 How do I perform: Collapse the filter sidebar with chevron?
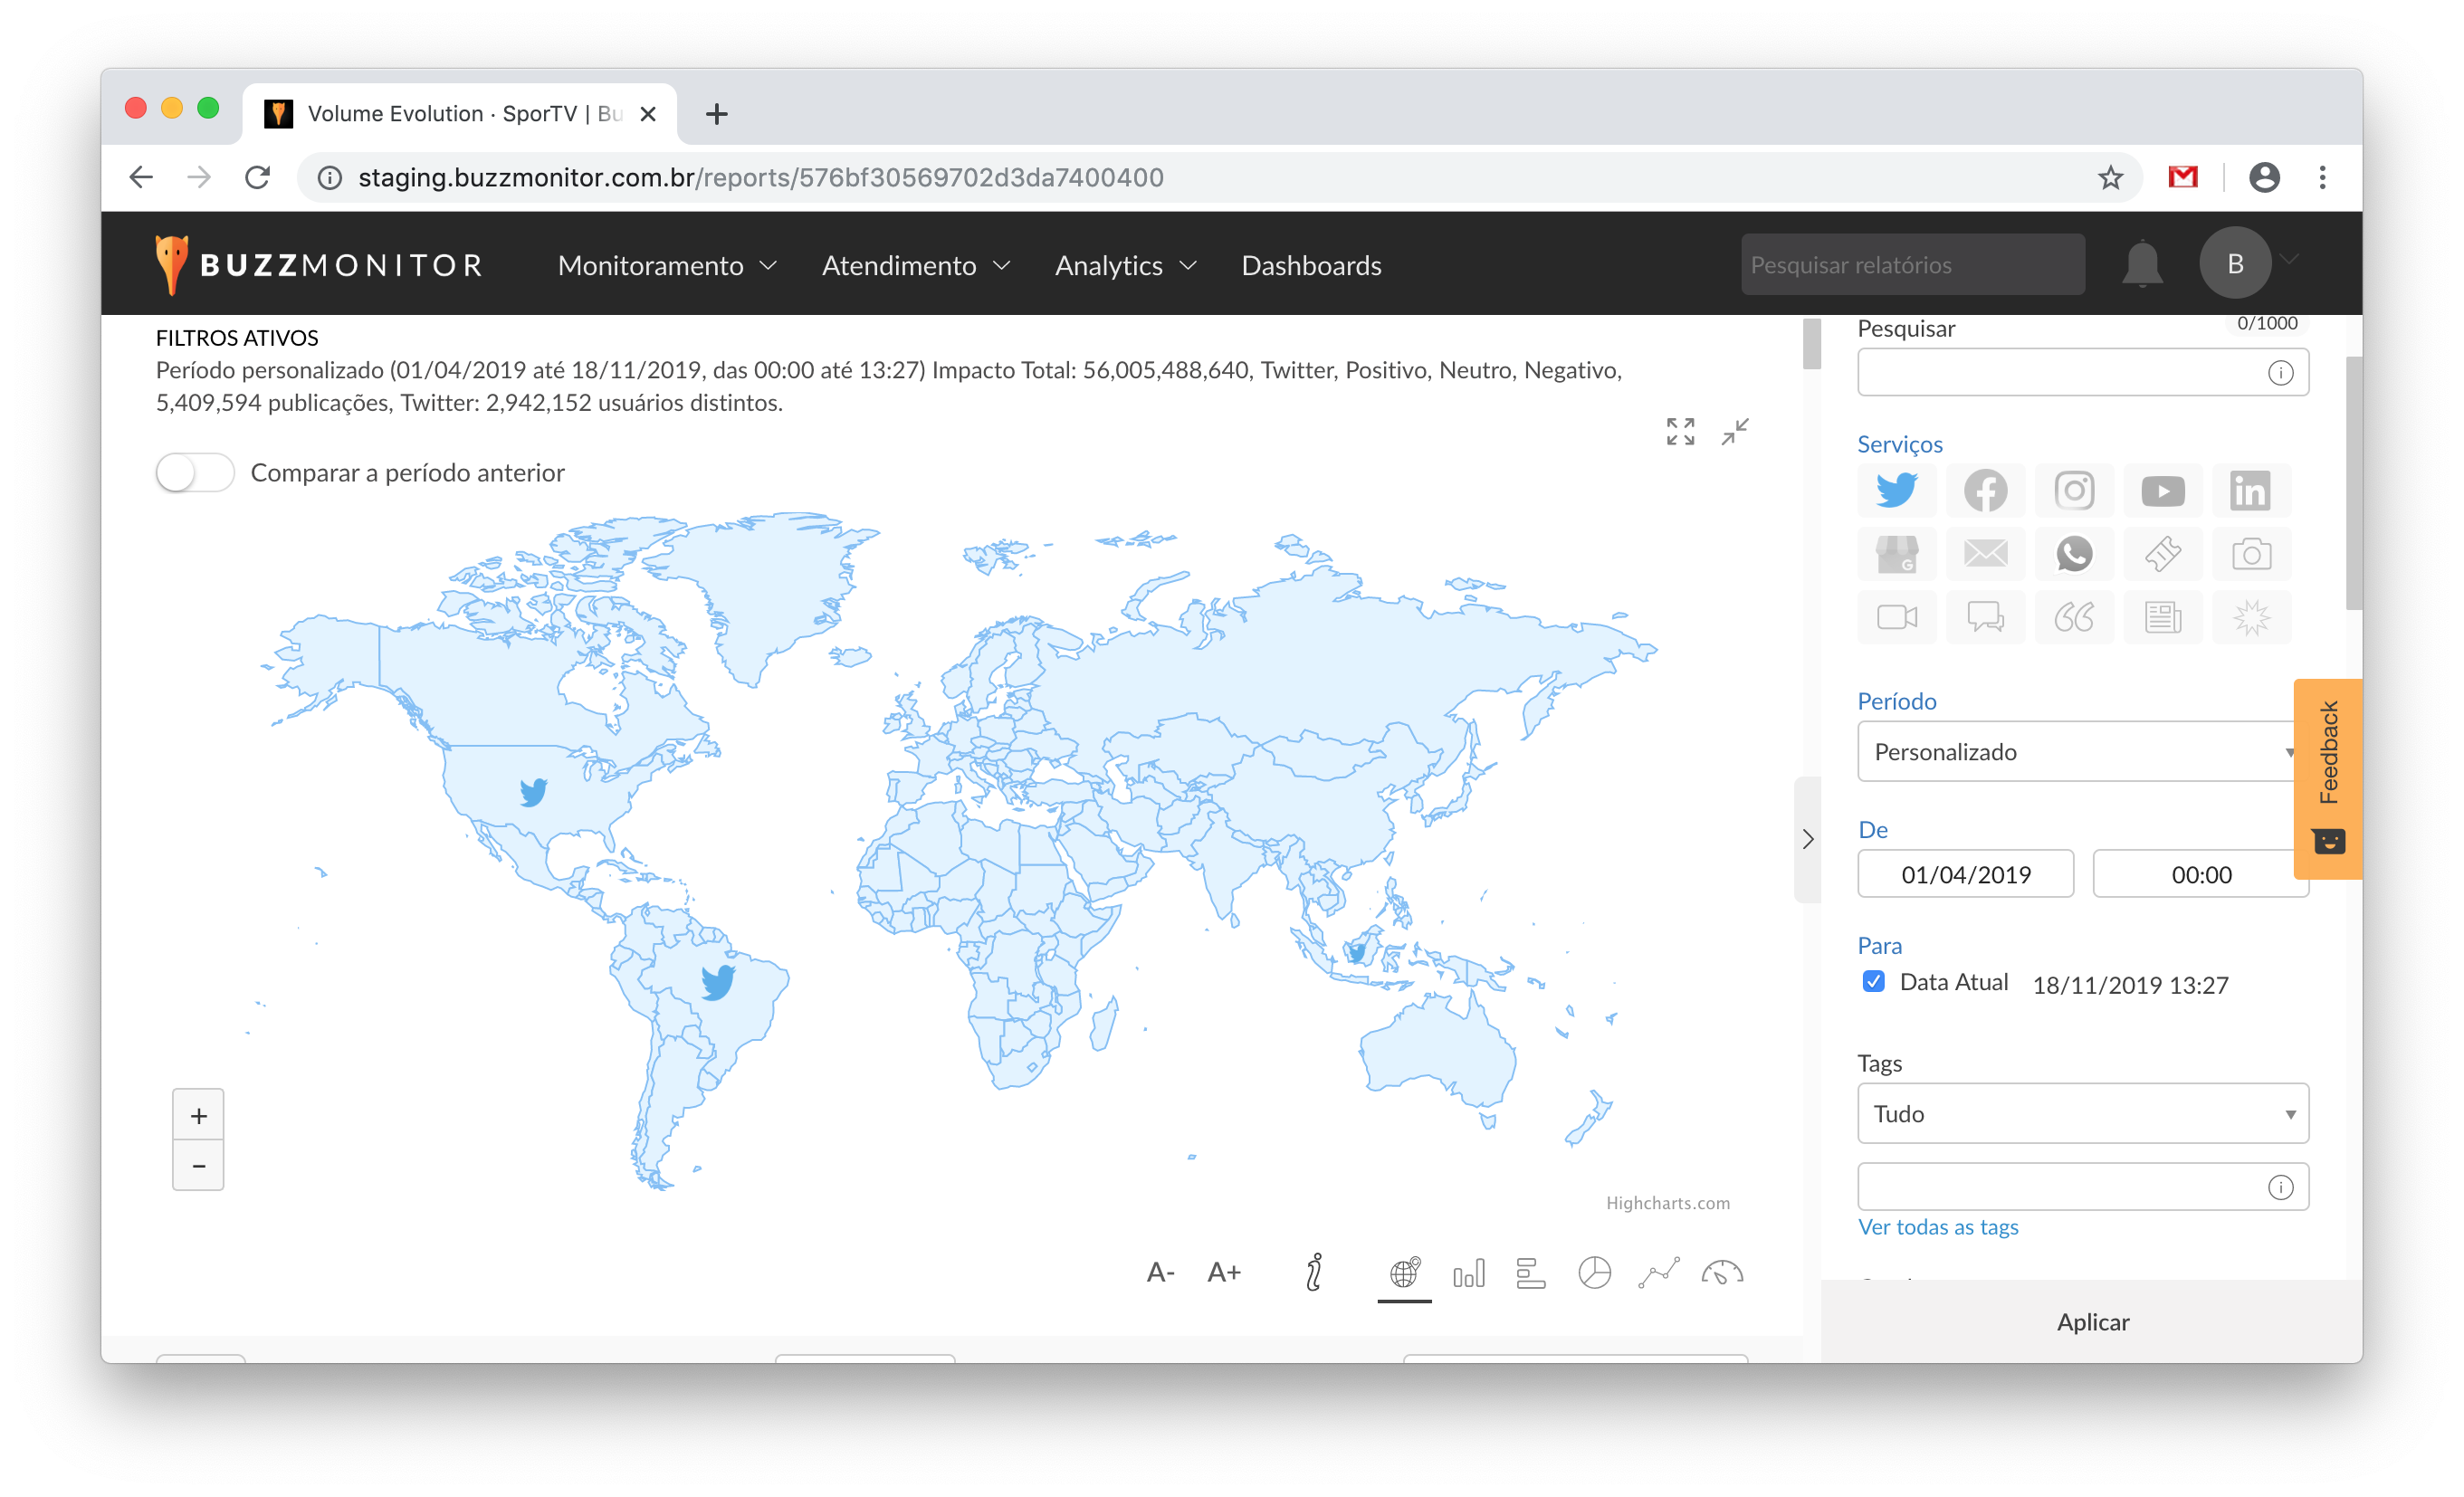(1807, 839)
